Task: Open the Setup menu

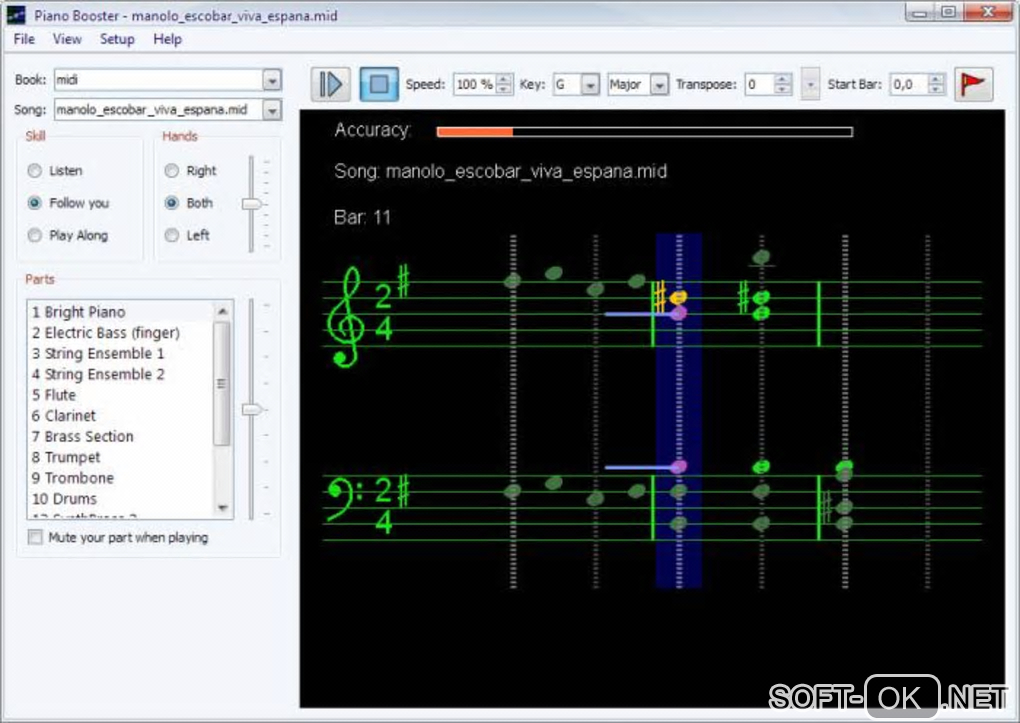Action: coord(117,39)
